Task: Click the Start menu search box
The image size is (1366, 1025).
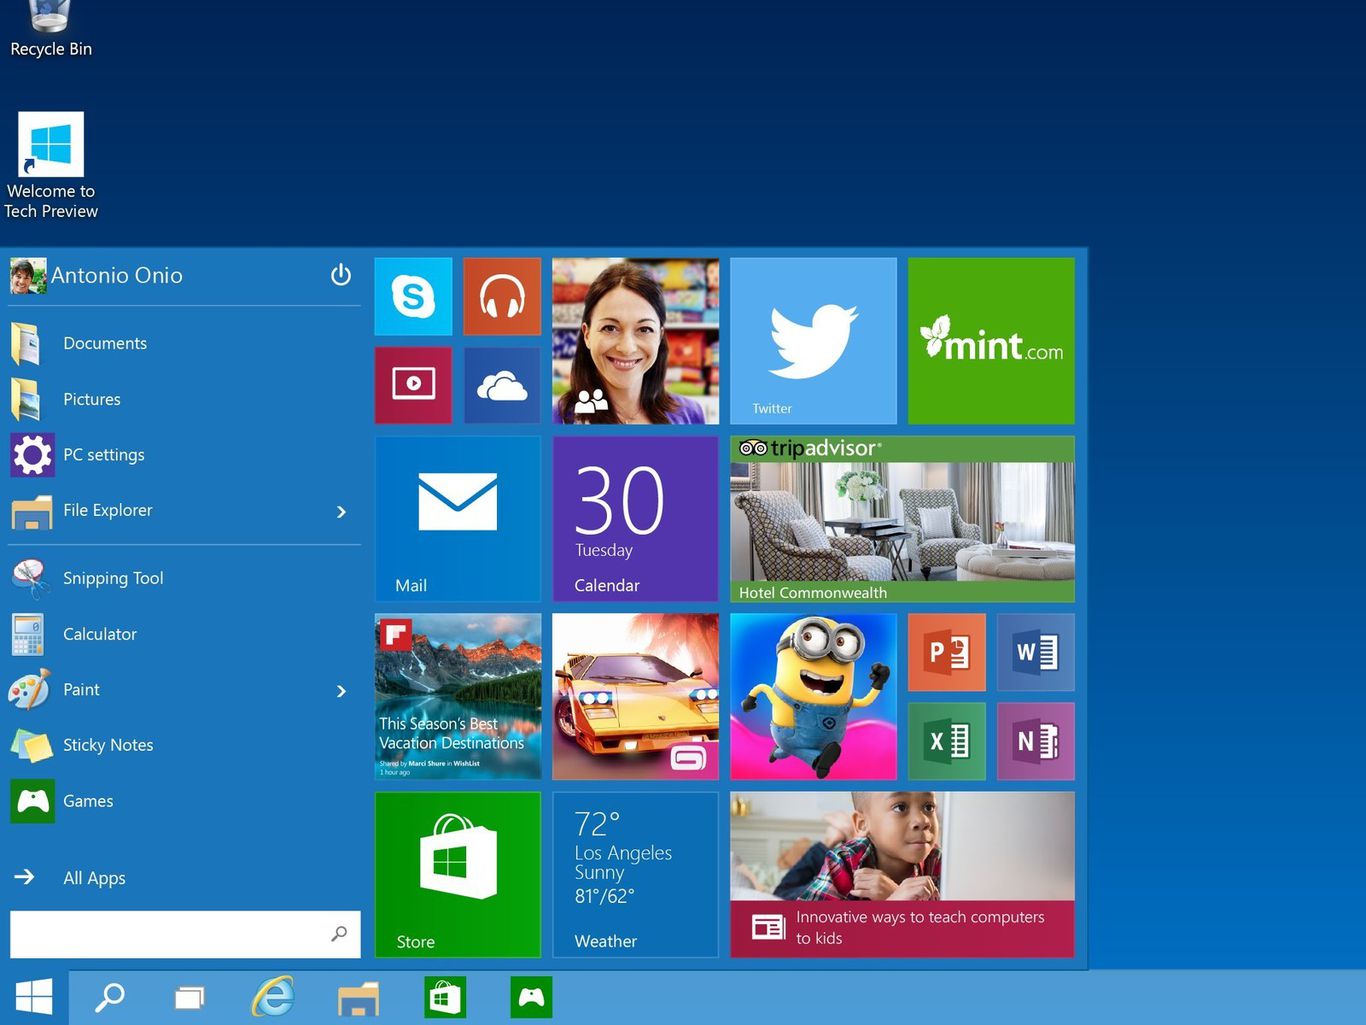Action: coord(185,934)
